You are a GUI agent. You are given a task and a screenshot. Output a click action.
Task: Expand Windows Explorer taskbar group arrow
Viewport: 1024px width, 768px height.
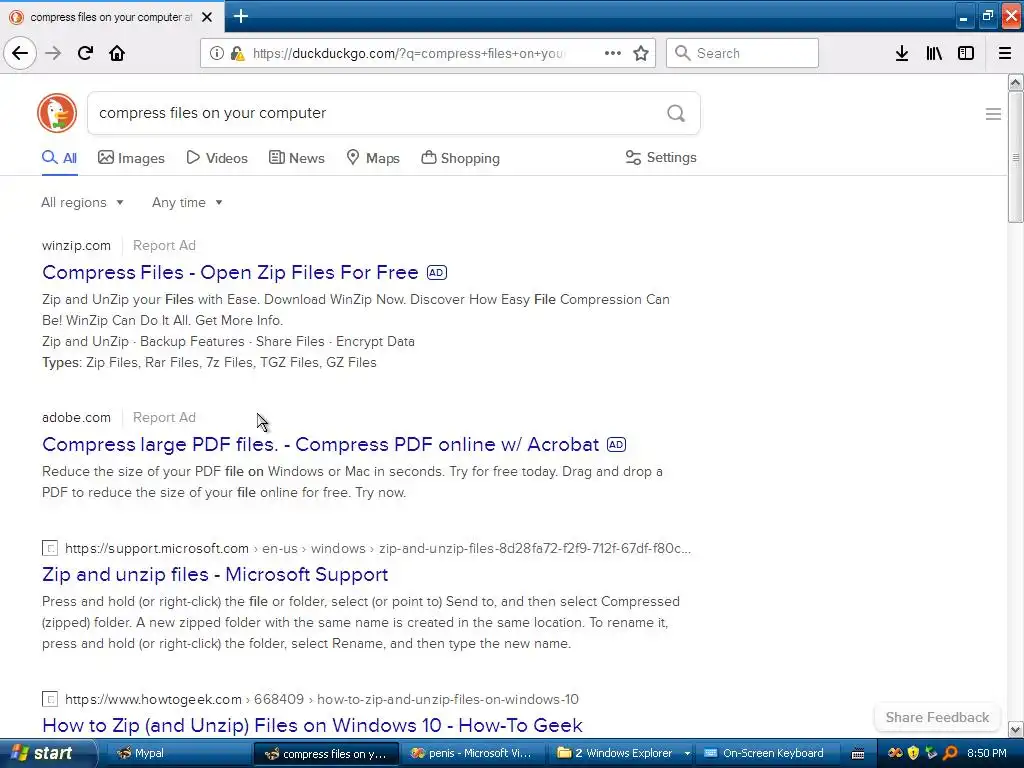tap(687, 754)
